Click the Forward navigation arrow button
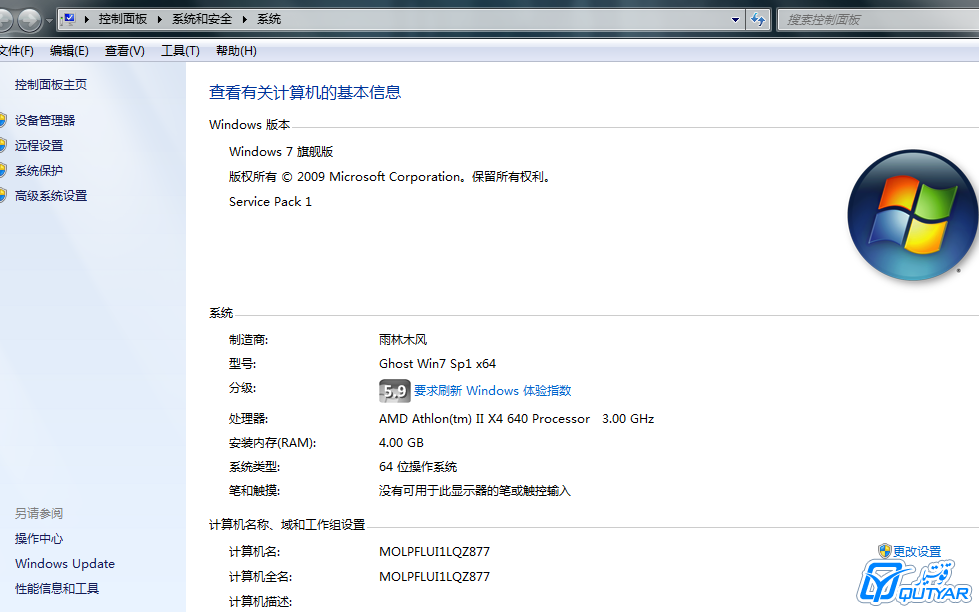Image resolution: width=979 pixels, height=612 pixels. [x=29, y=21]
